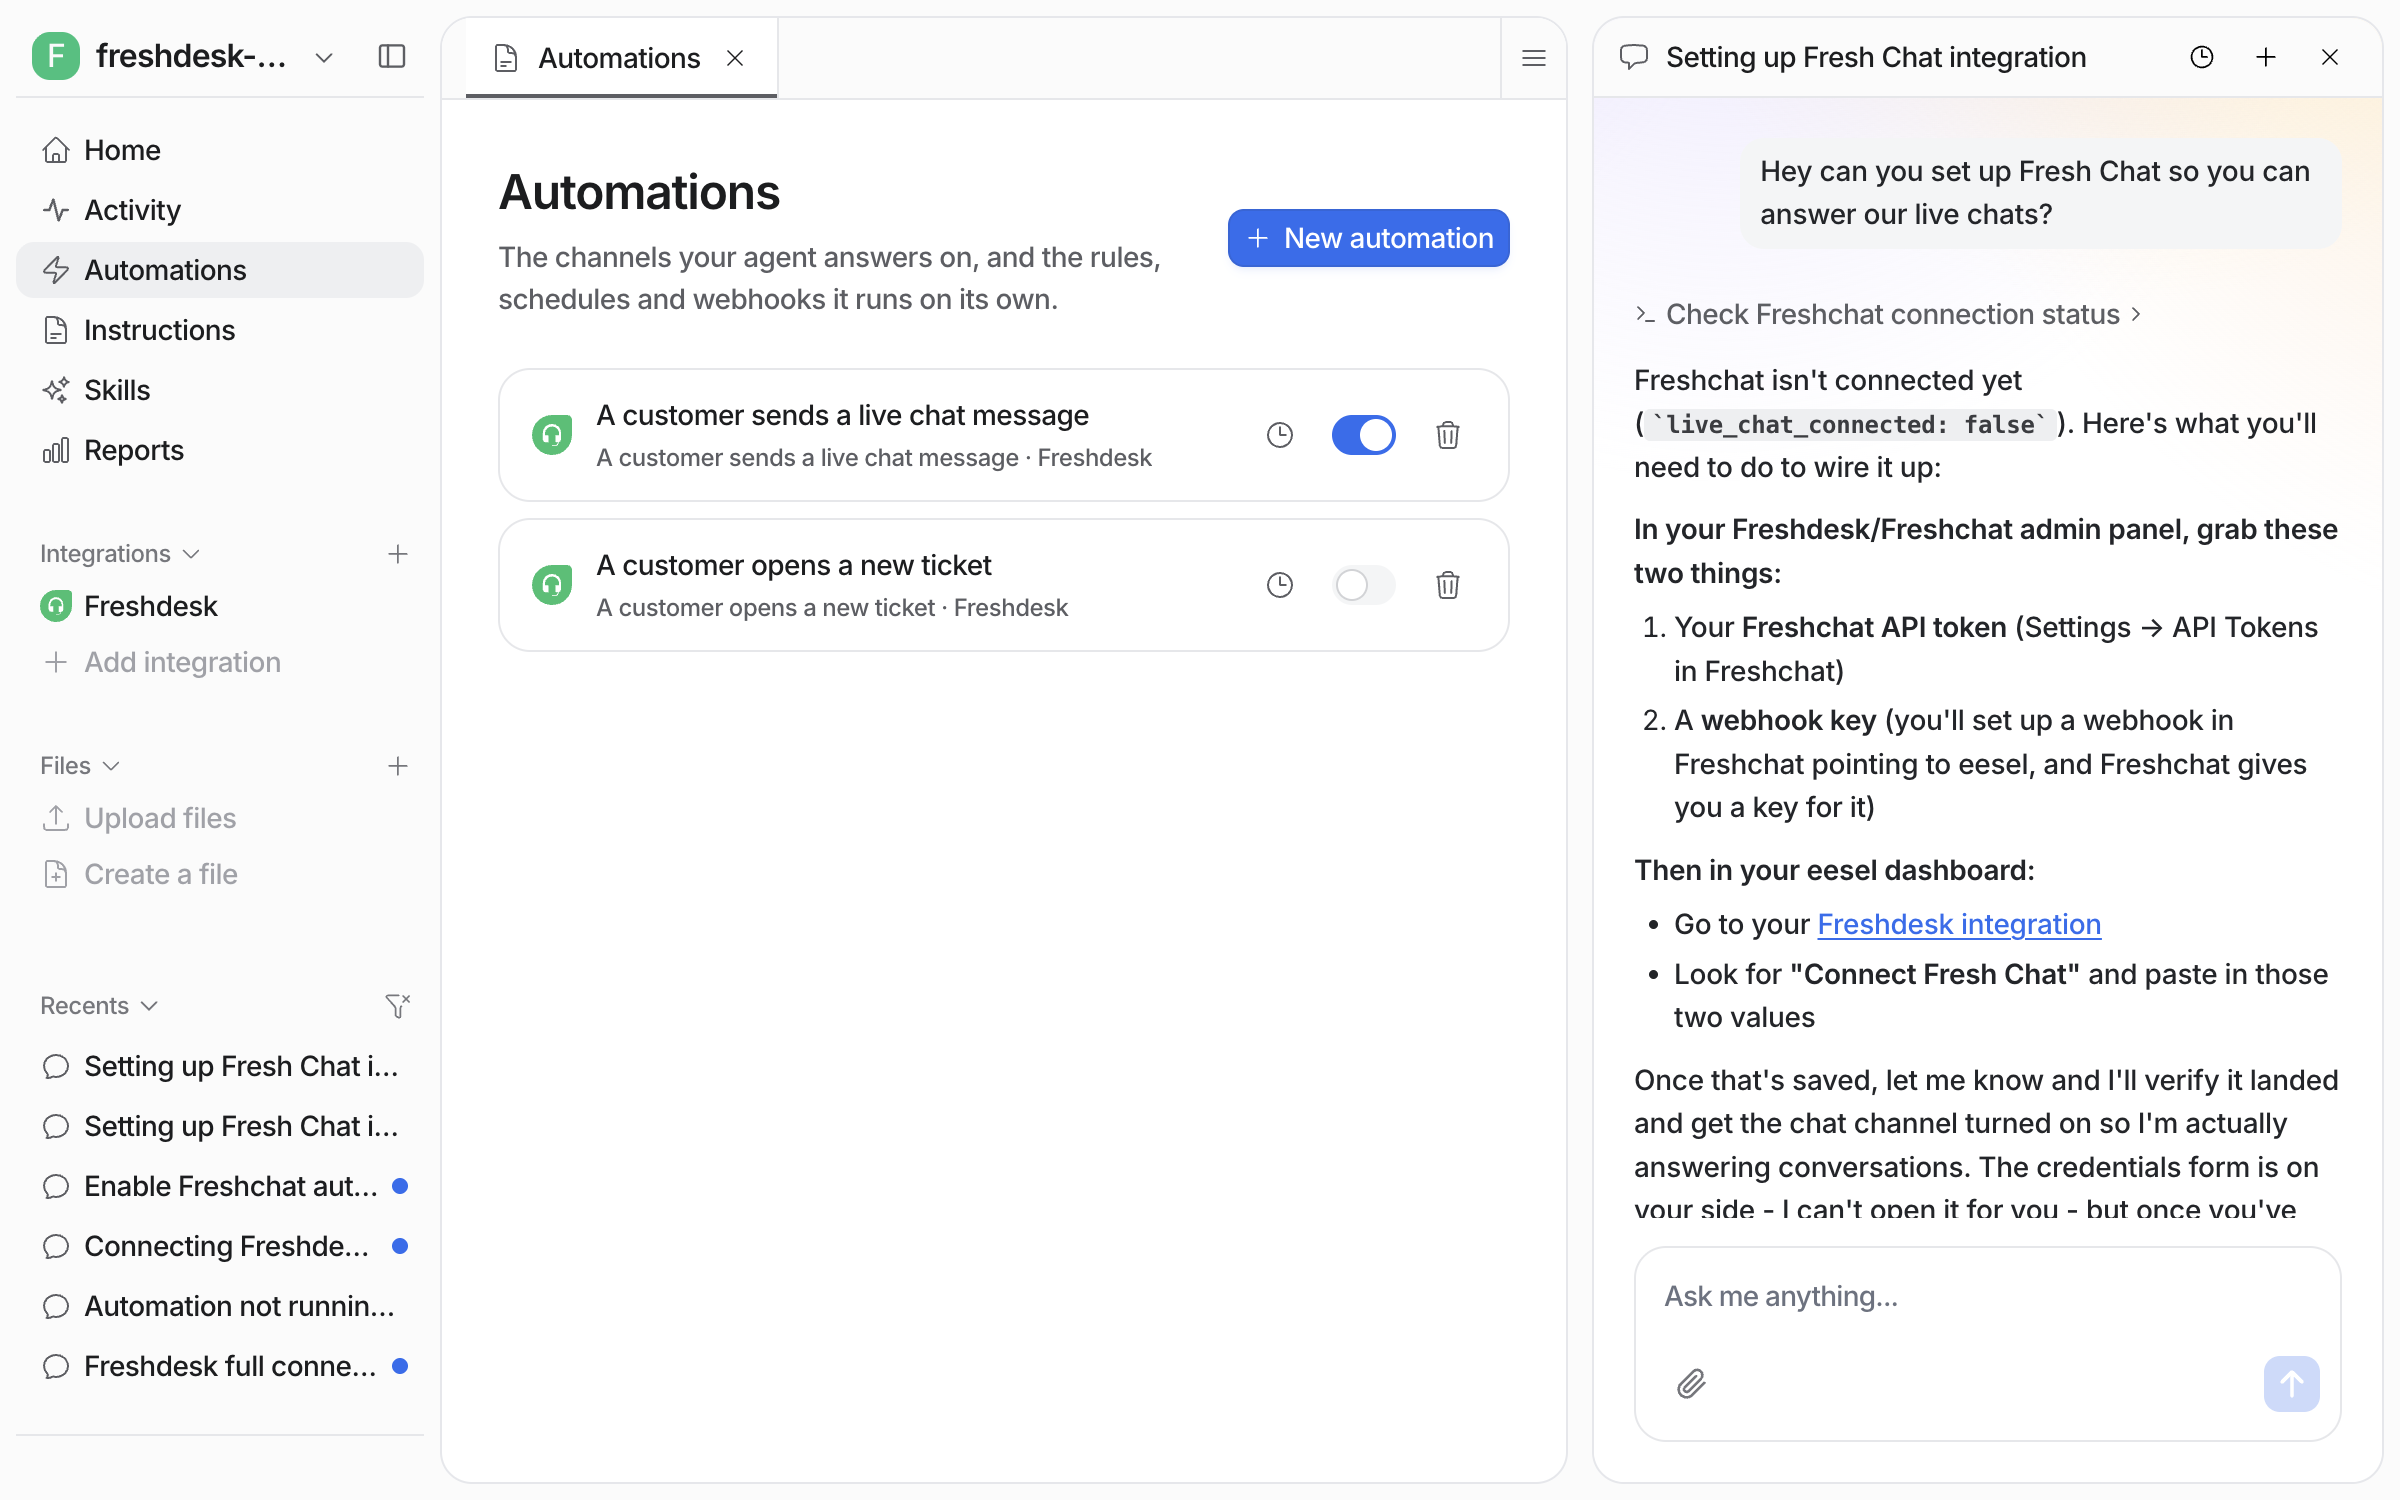Viewport: 2400px width, 1500px height.
Task: Click the plus icon beside Integrations
Action: (398, 554)
